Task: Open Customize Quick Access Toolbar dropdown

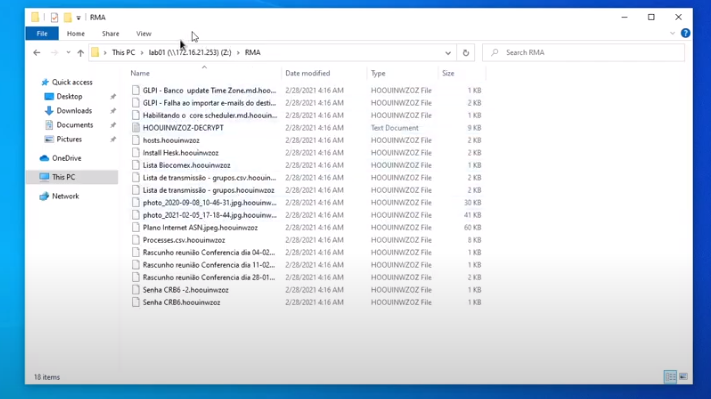Action: pos(78,18)
